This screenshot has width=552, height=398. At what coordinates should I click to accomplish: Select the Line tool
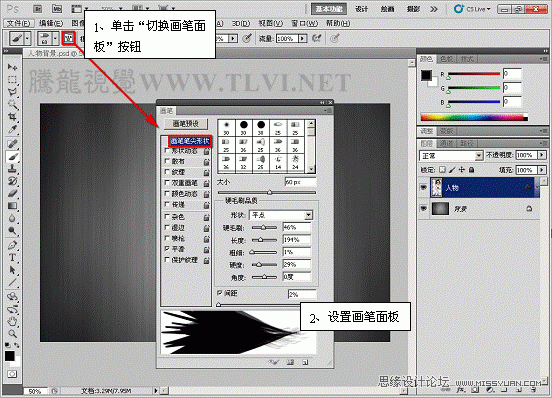tap(12, 283)
